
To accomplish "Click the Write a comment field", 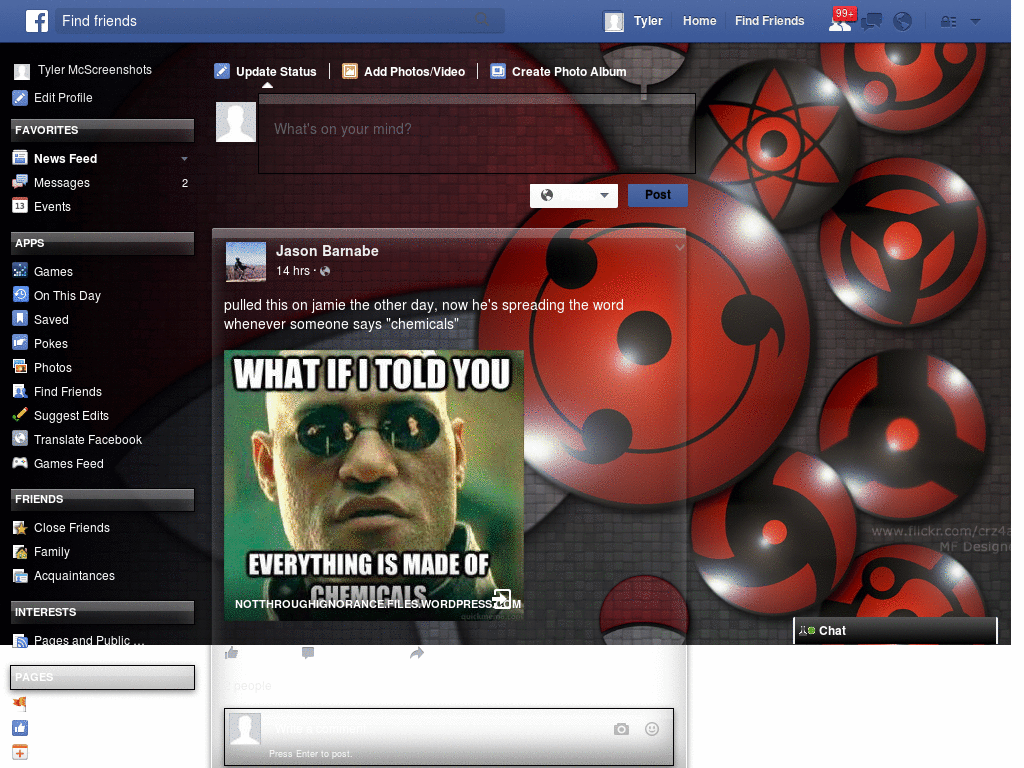I will tap(449, 737).
